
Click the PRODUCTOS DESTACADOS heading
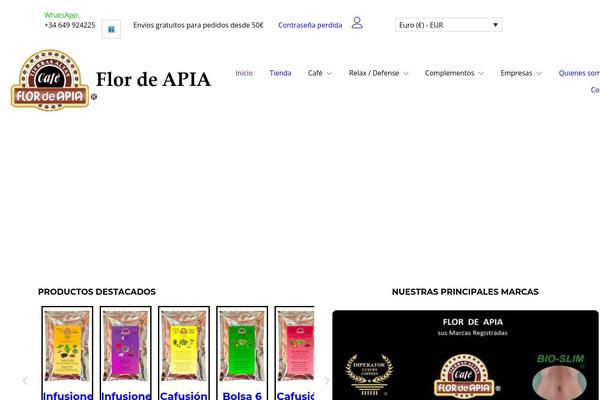click(97, 292)
